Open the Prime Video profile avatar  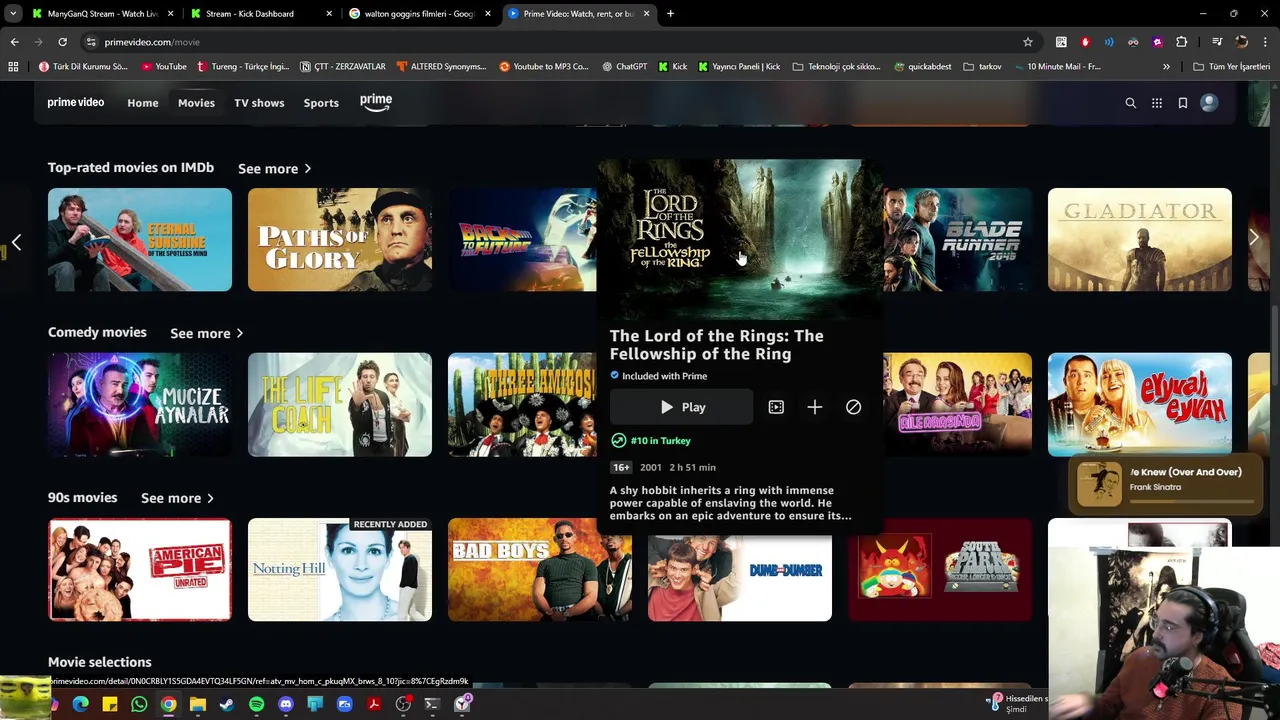click(x=1209, y=103)
